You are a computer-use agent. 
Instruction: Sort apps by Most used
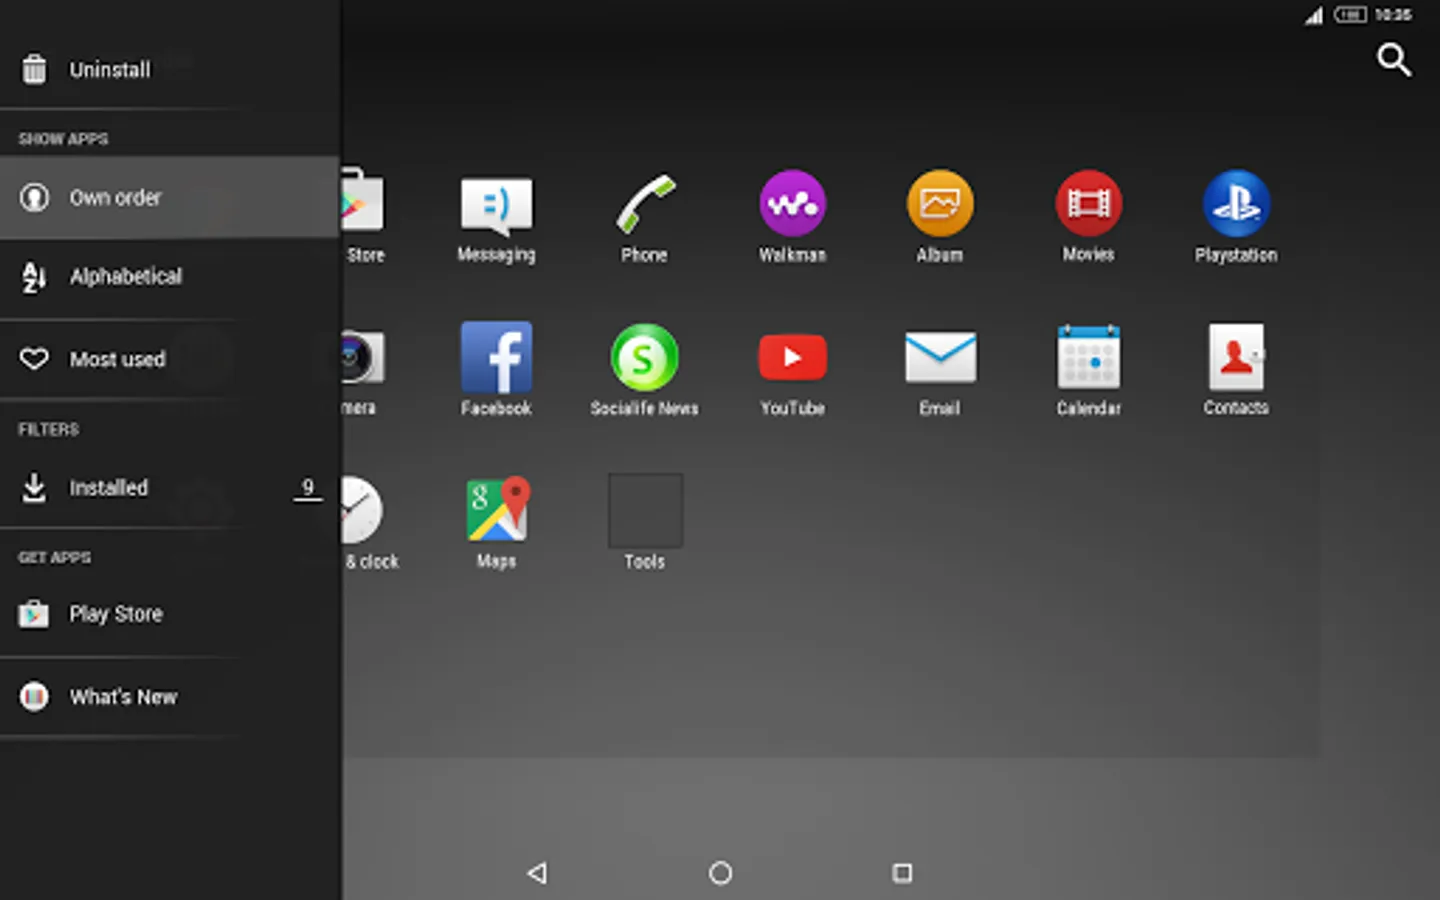[x=170, y=359]
